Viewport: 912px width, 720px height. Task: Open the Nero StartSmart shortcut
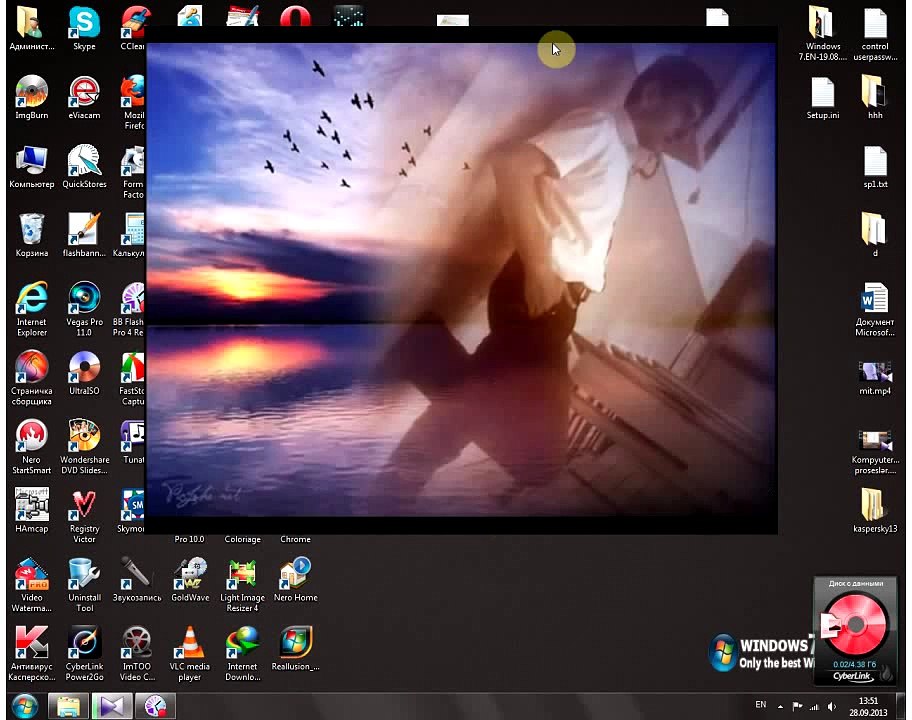(x=31, y=446)
